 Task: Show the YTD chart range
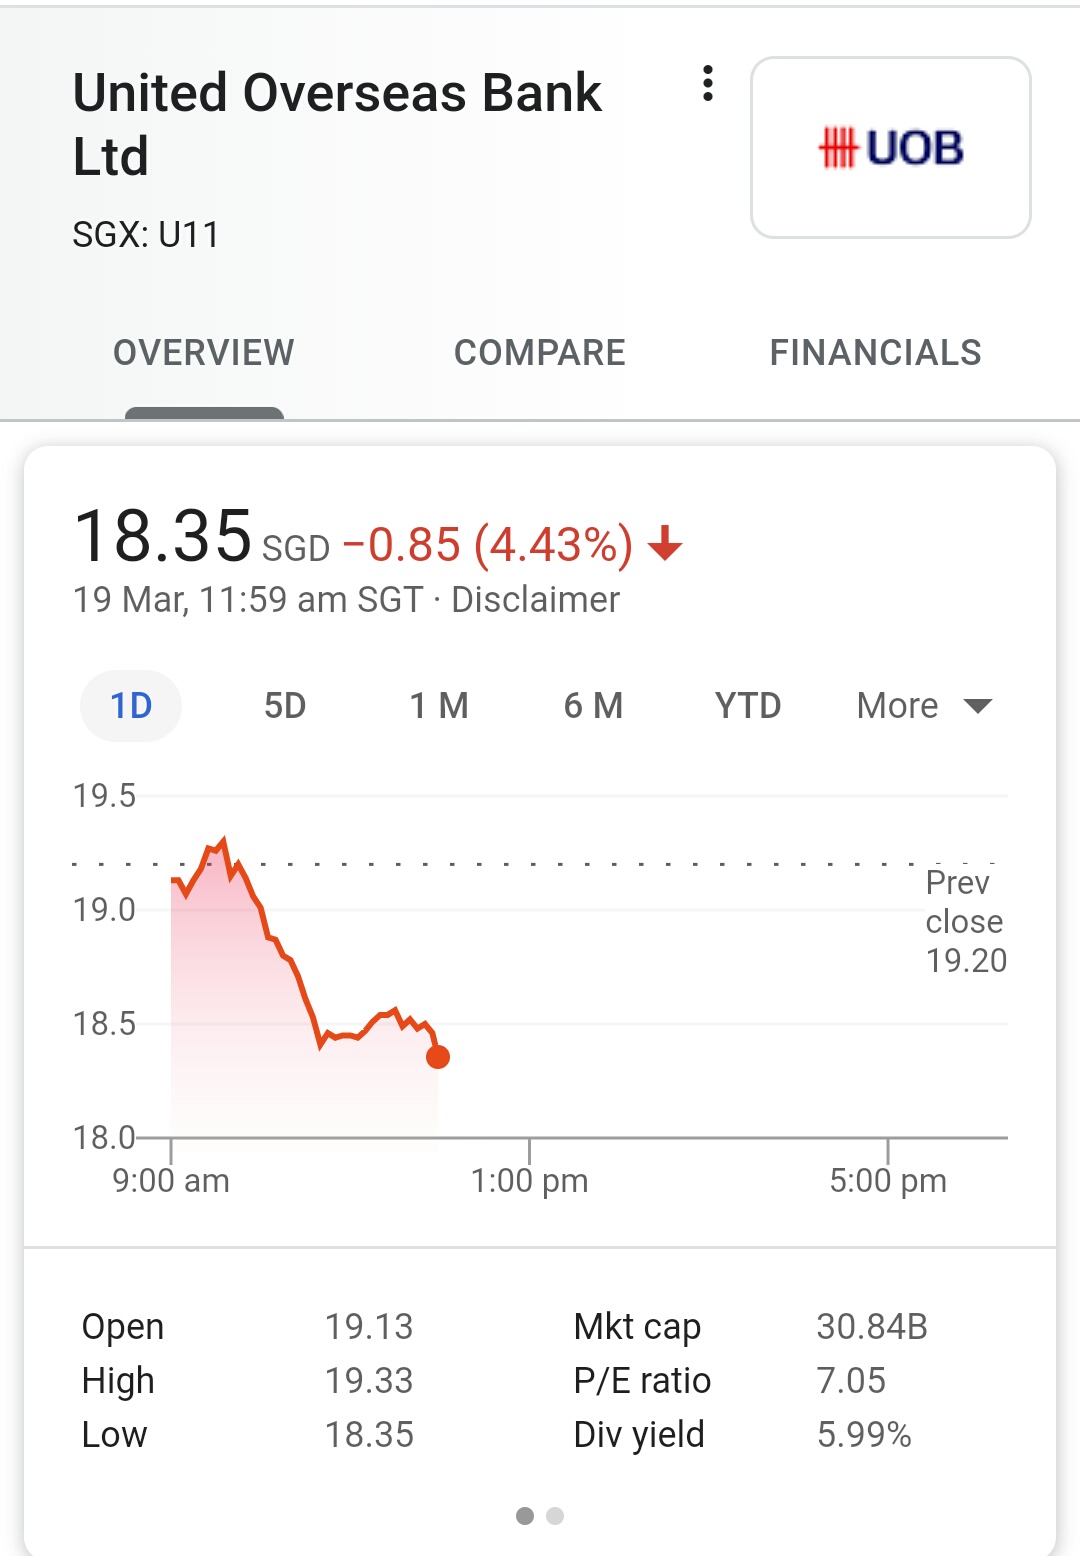747,706
